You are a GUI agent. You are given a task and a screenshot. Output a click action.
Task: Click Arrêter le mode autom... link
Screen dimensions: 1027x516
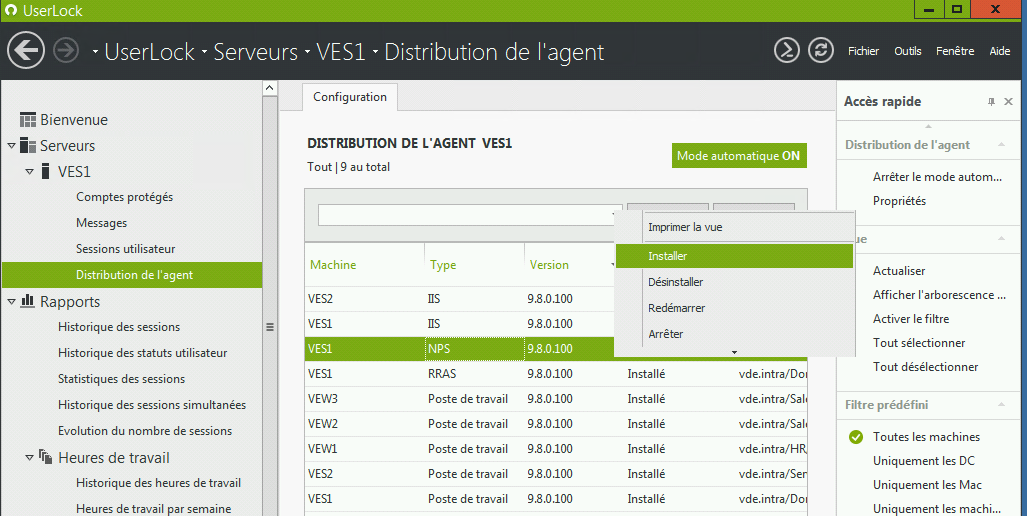pyautogui.click(x=937, y=177)
